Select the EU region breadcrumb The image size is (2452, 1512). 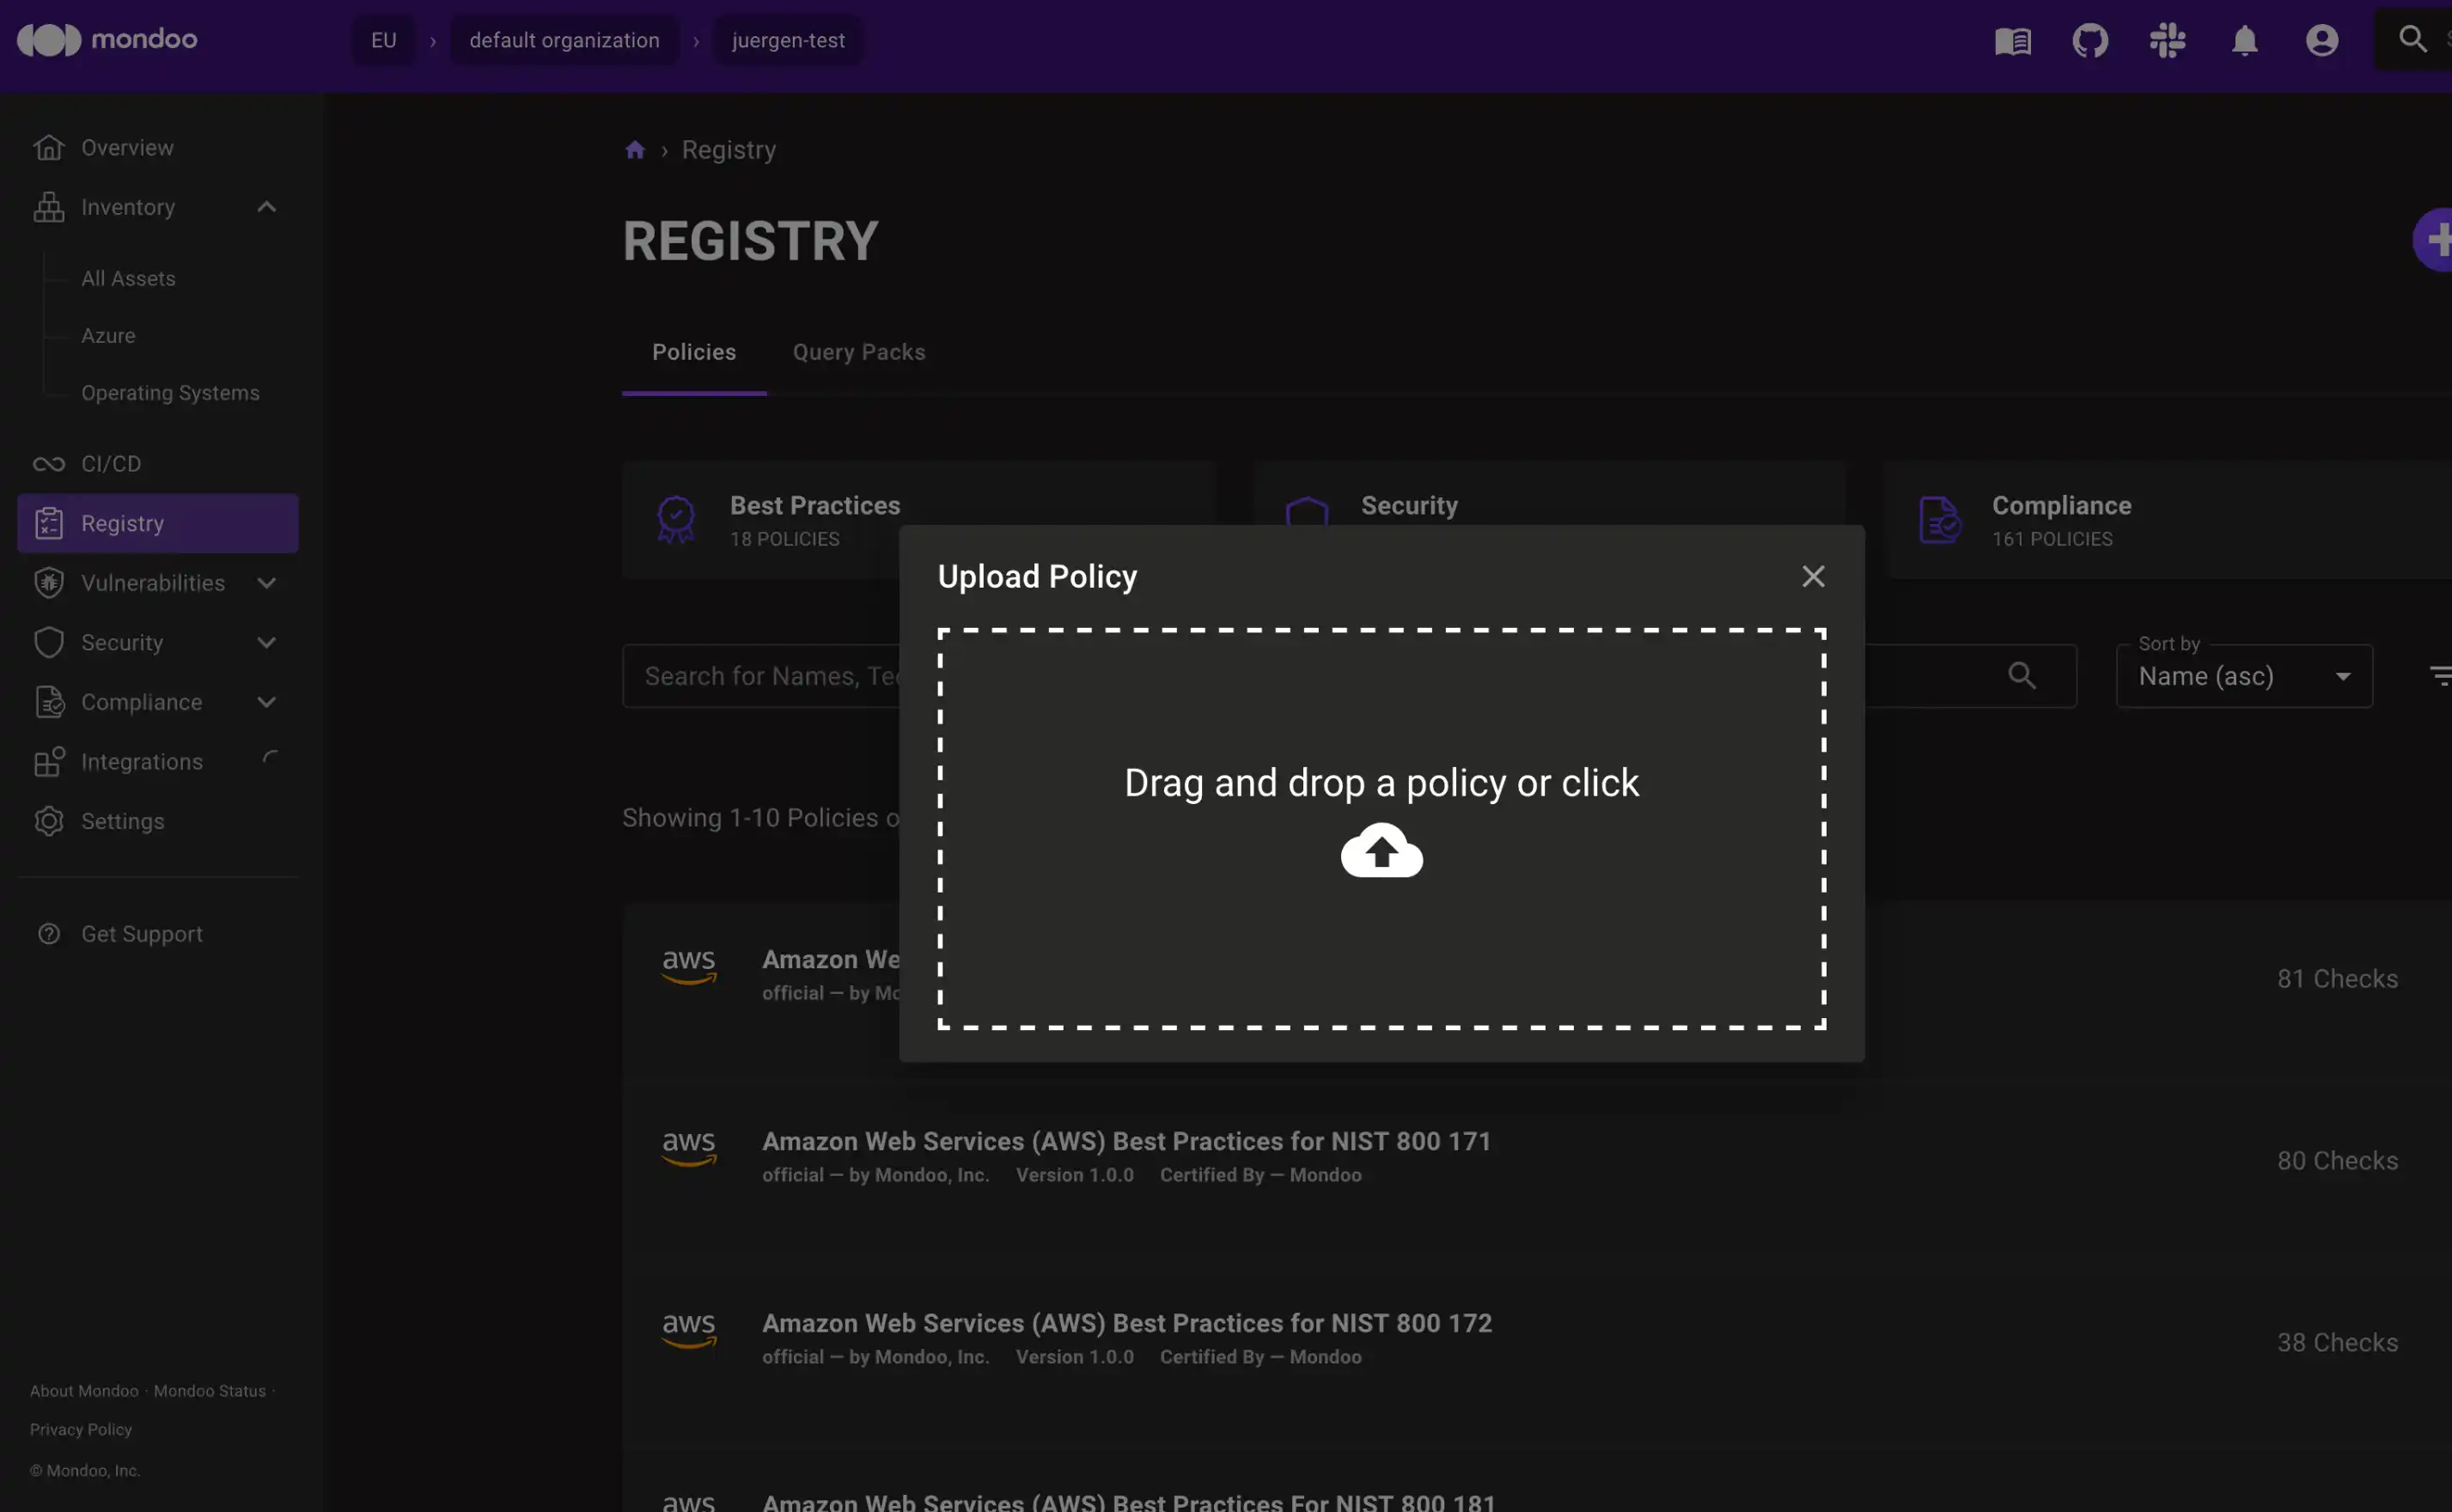coord(384,41)
